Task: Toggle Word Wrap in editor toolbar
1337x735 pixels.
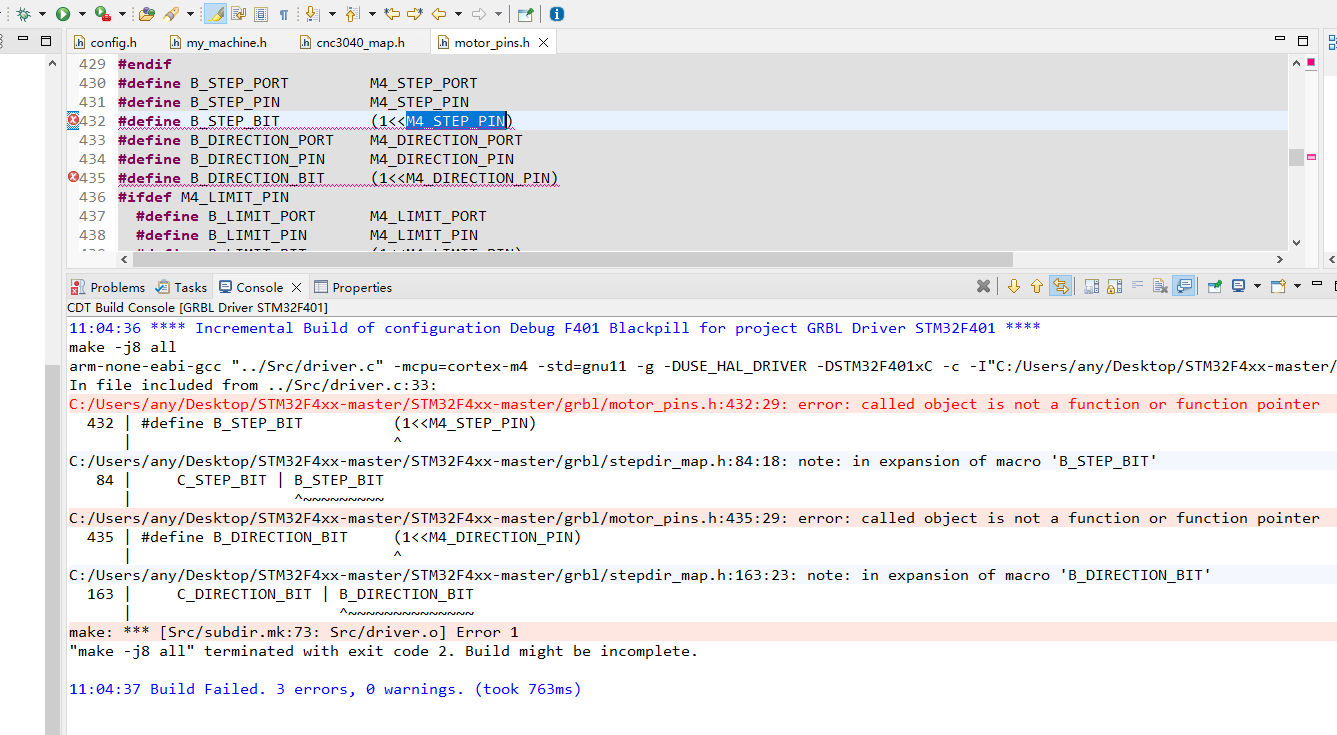Action: [238, 14]
